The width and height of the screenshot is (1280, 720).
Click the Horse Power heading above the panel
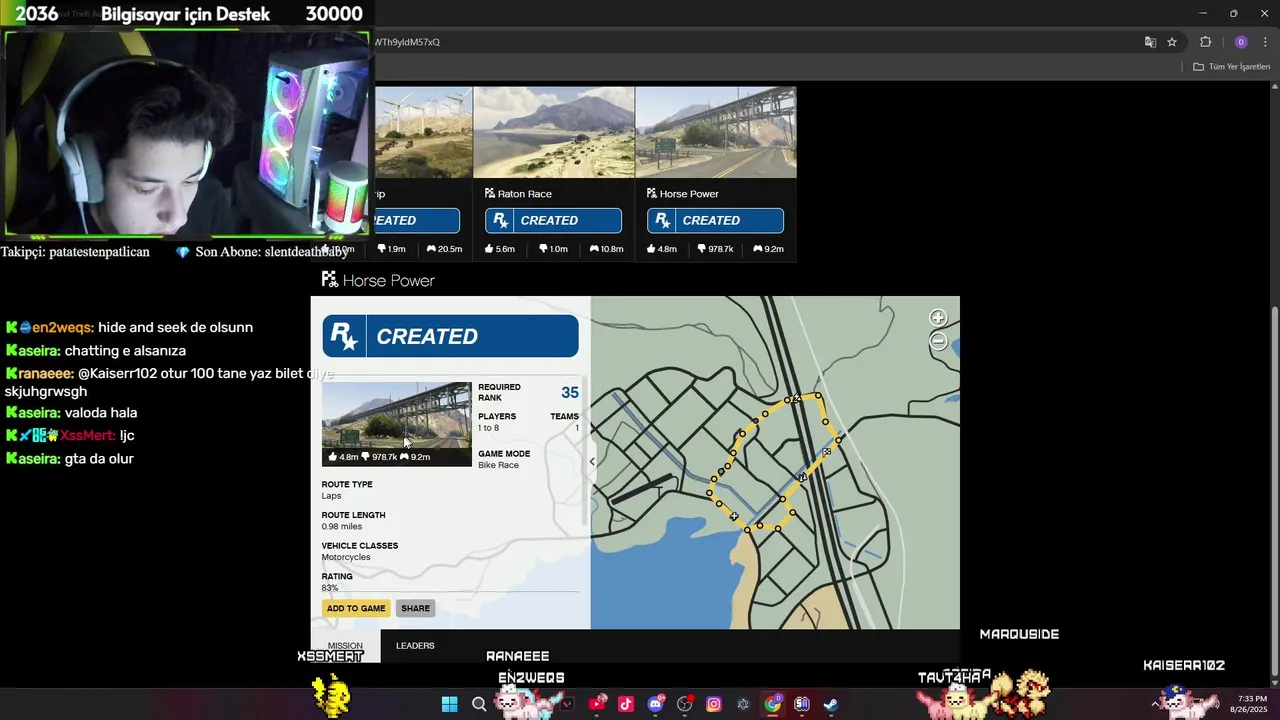(x=388, y=281)
